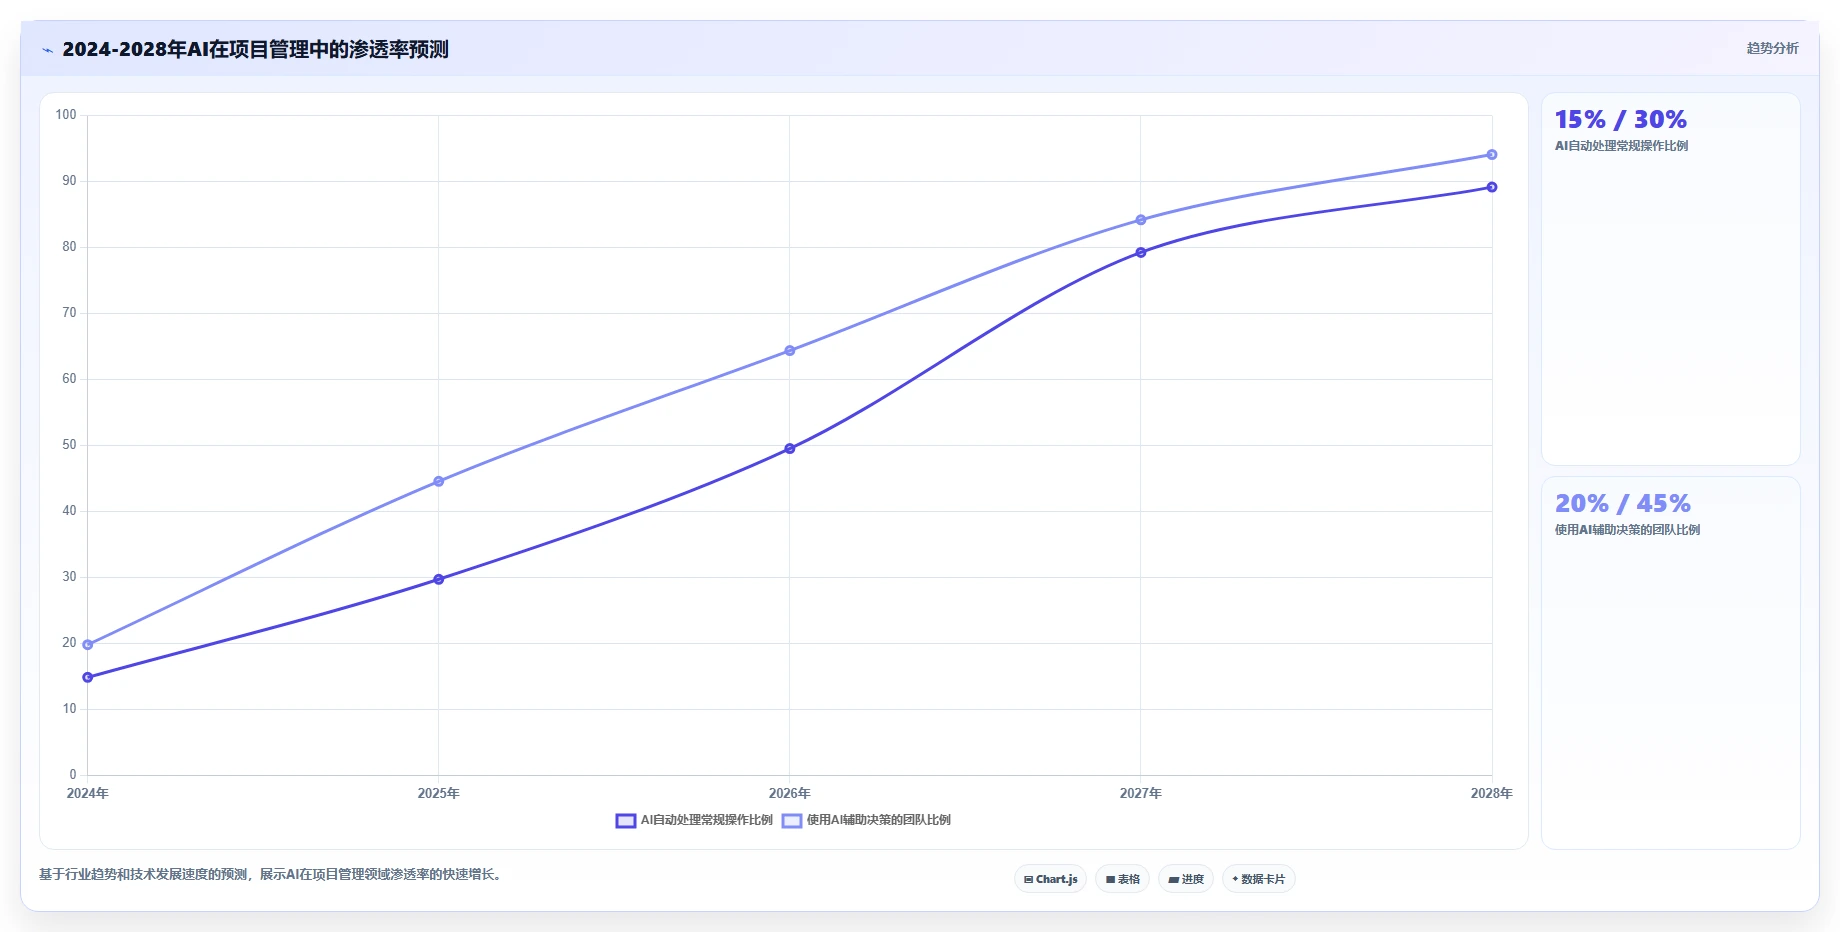Click the 0 y-axis label
This screenshot has width=1840, height=932.
[x=73, y=775]
